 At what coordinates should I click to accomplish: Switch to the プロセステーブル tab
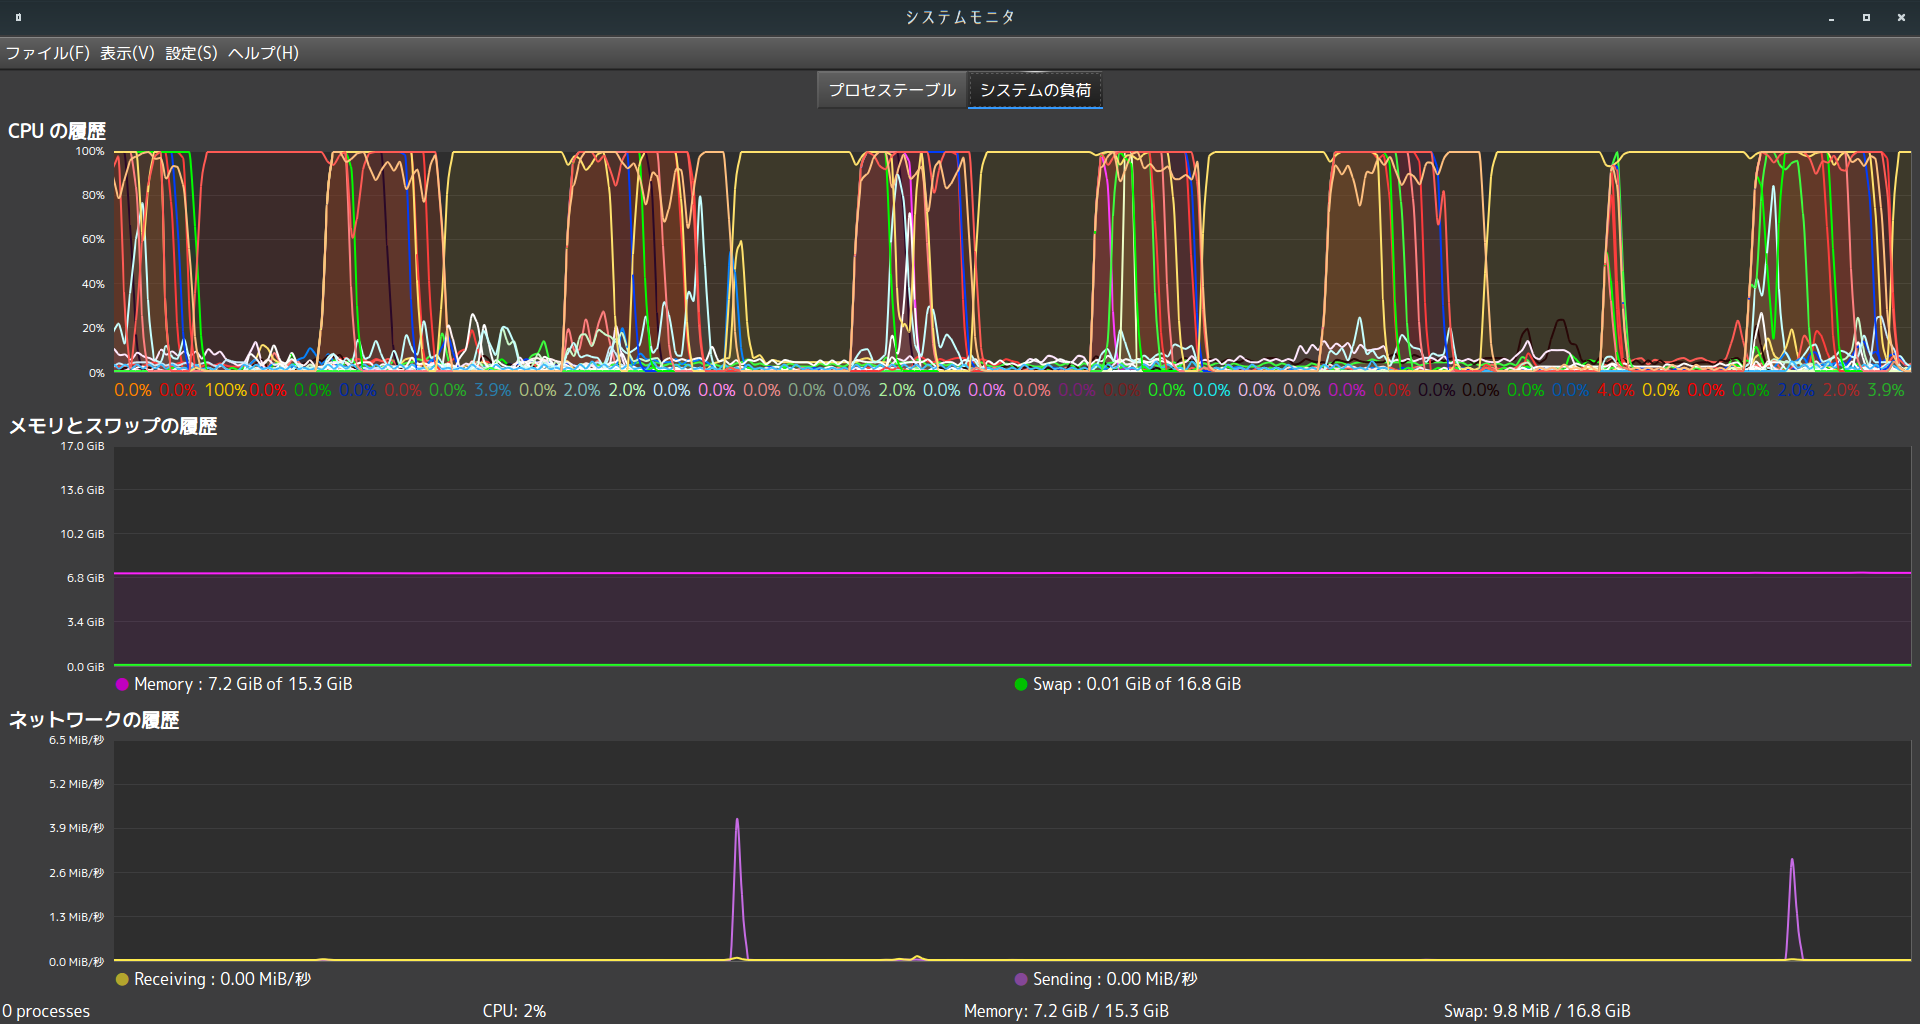(x=892, y=90)
